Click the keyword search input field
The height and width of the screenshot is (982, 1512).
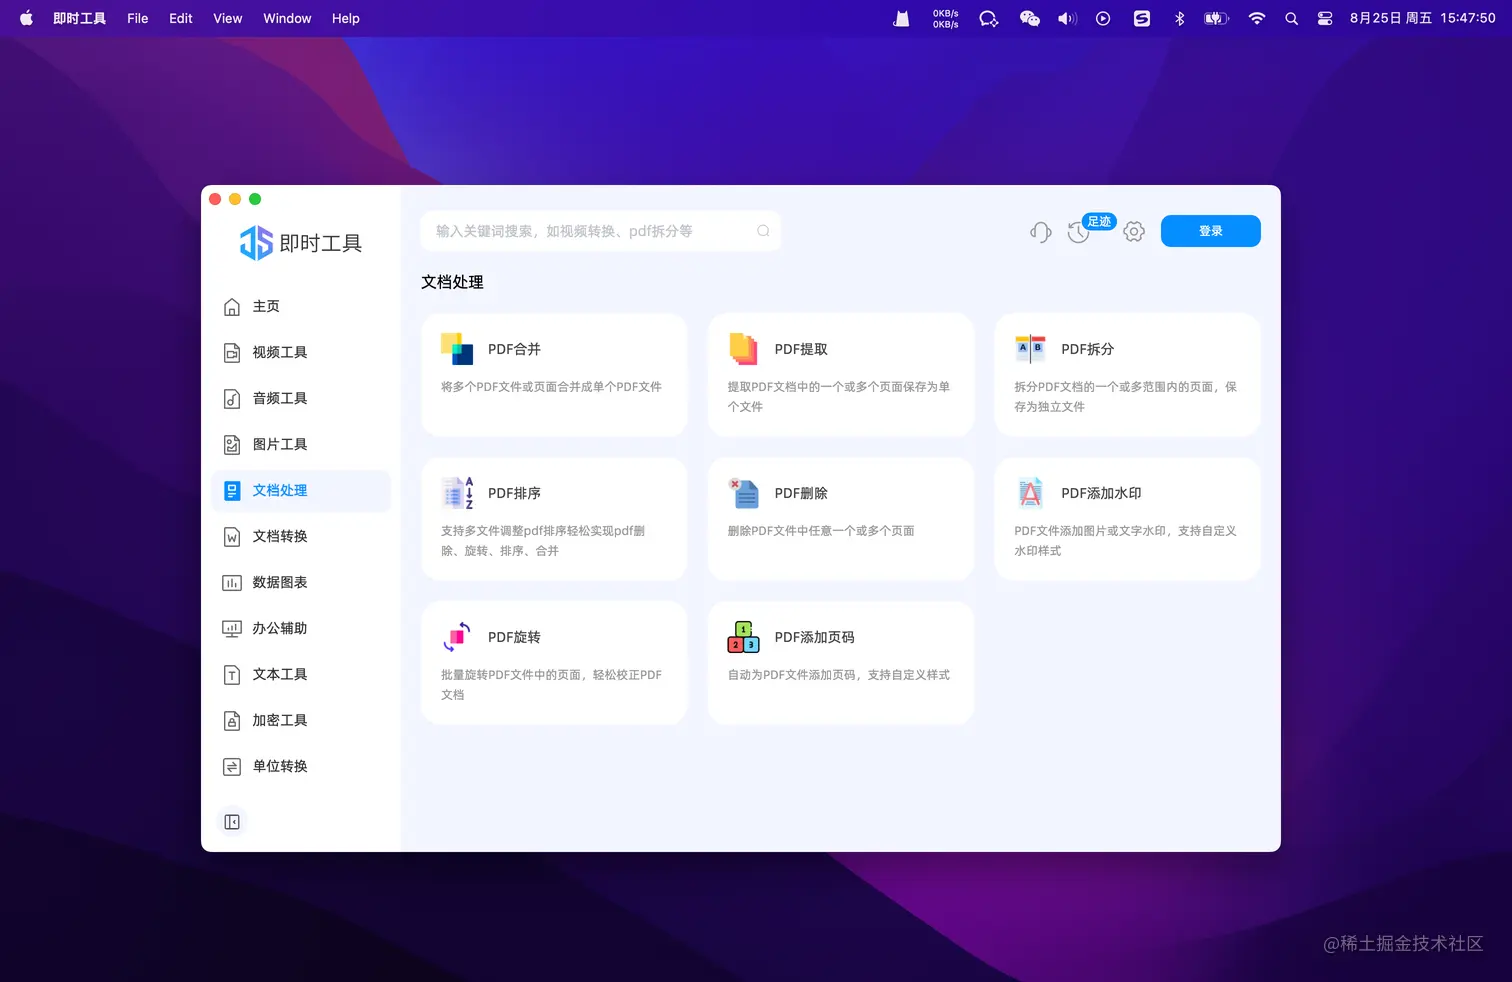pos(600,231)
